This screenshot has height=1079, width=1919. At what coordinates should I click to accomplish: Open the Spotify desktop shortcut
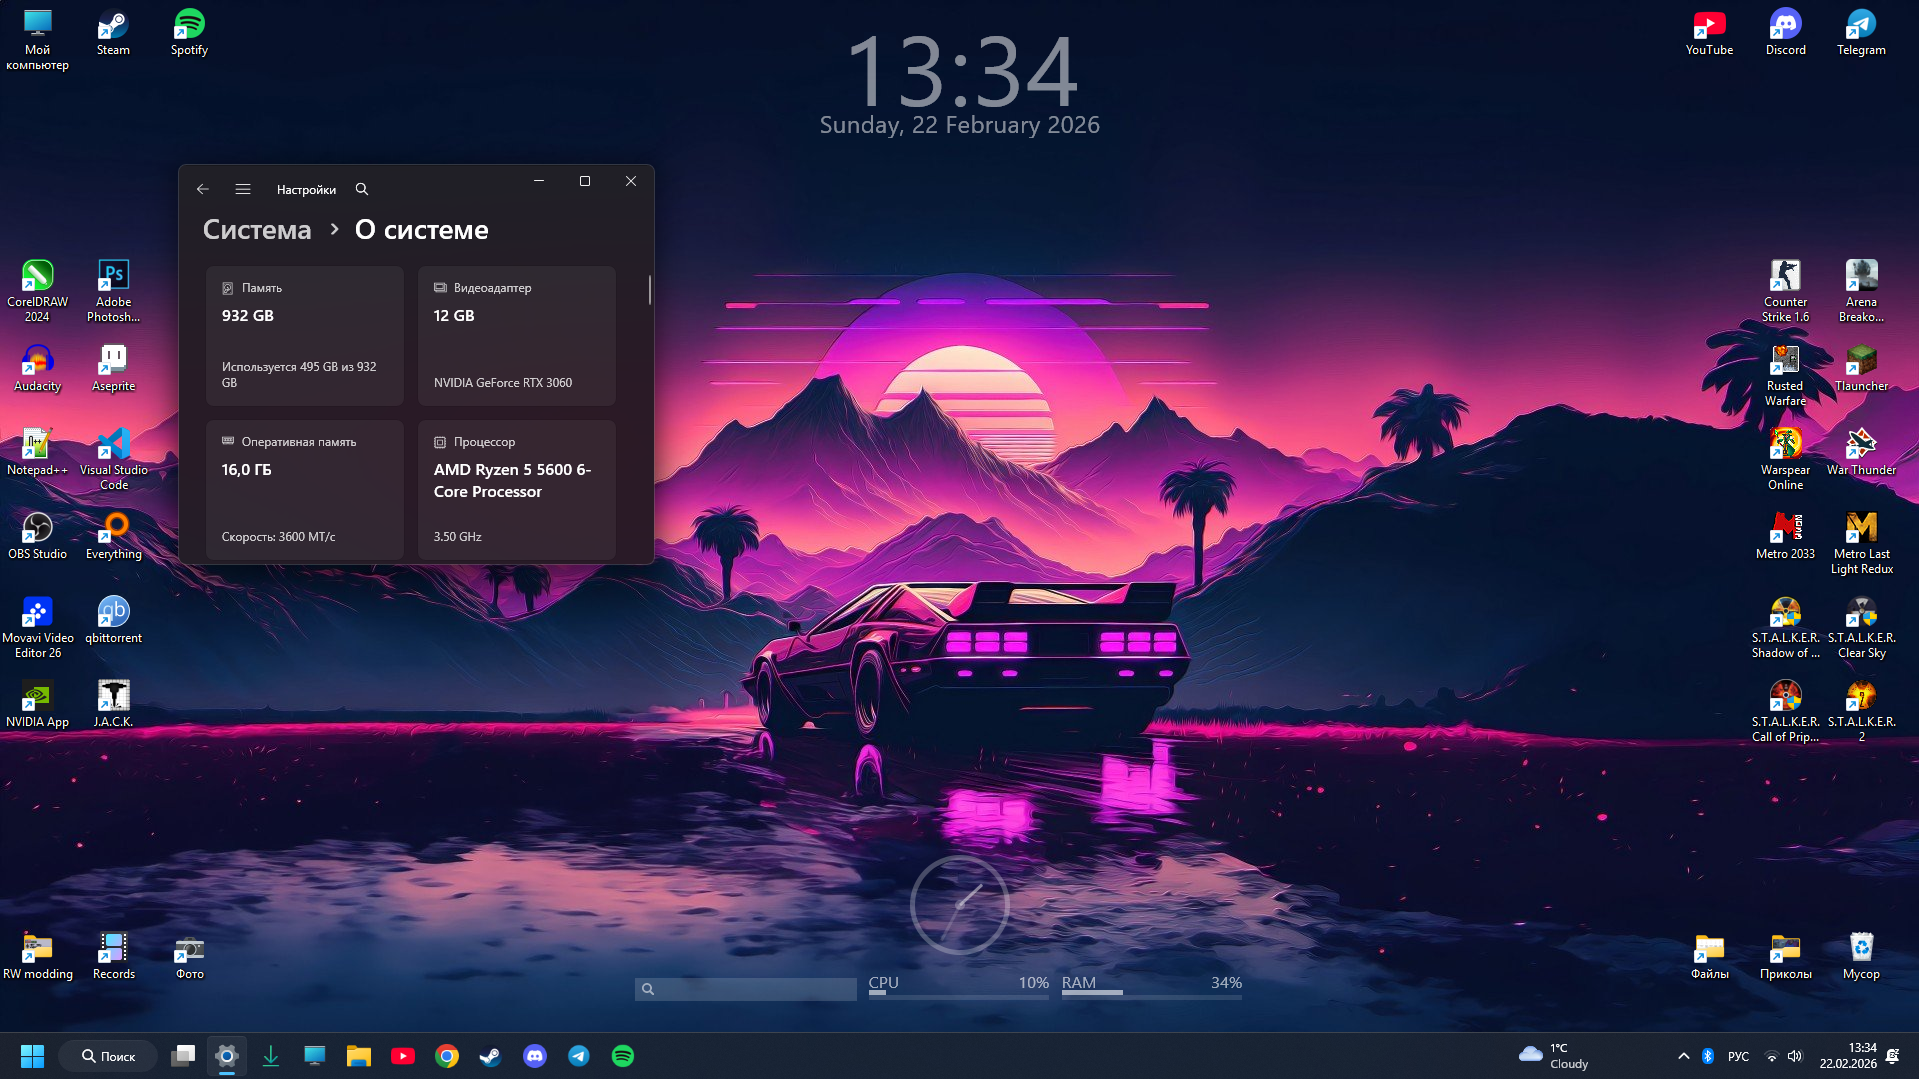[x=189, y=32]
